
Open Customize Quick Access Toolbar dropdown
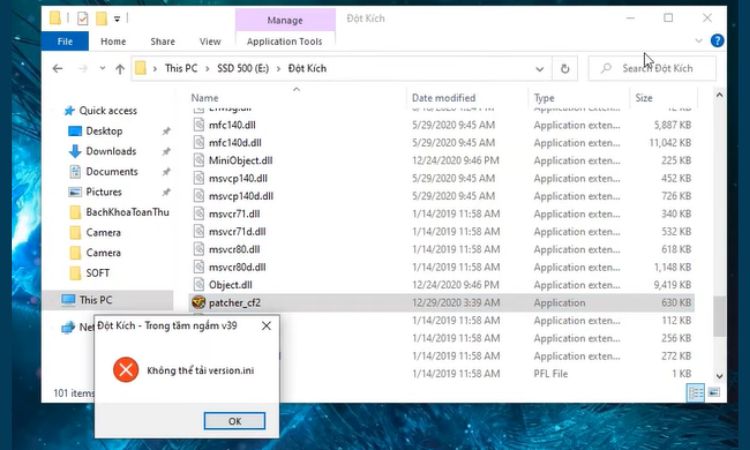click(117, 19)
